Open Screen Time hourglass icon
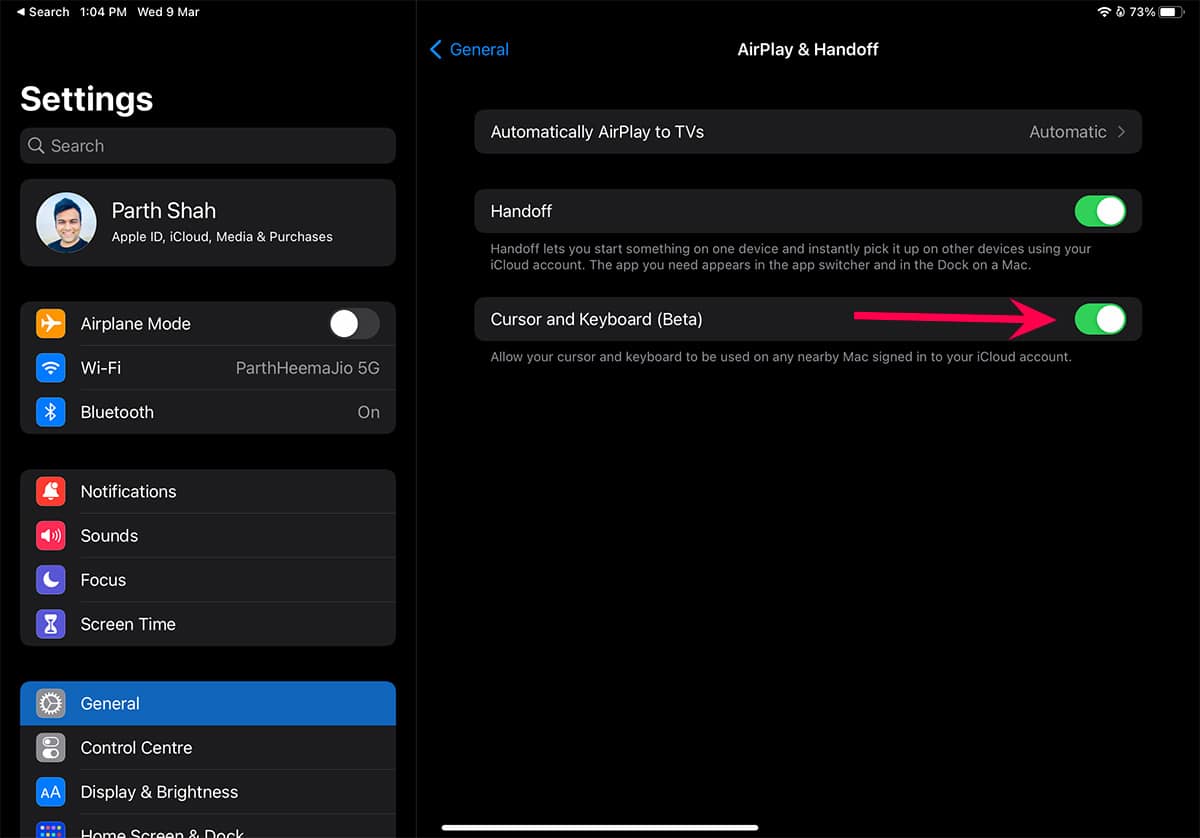Image resolution: width=1200 pixels, height=838 pixels. click(x=50, y=624)
